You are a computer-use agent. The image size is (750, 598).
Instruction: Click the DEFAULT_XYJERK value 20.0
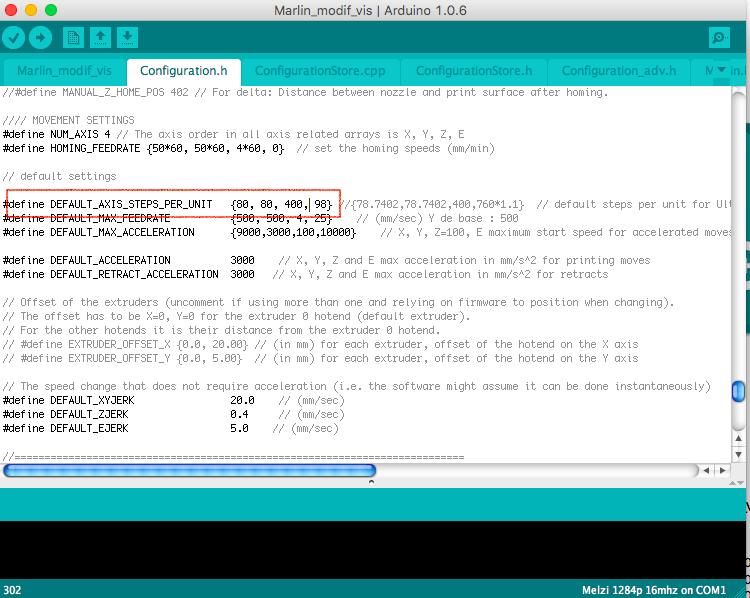pyautogui.click(x=243, y=400)
